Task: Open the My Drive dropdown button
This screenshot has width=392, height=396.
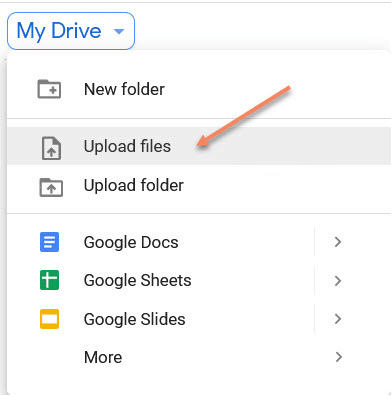Action: (x=71, y=31)
